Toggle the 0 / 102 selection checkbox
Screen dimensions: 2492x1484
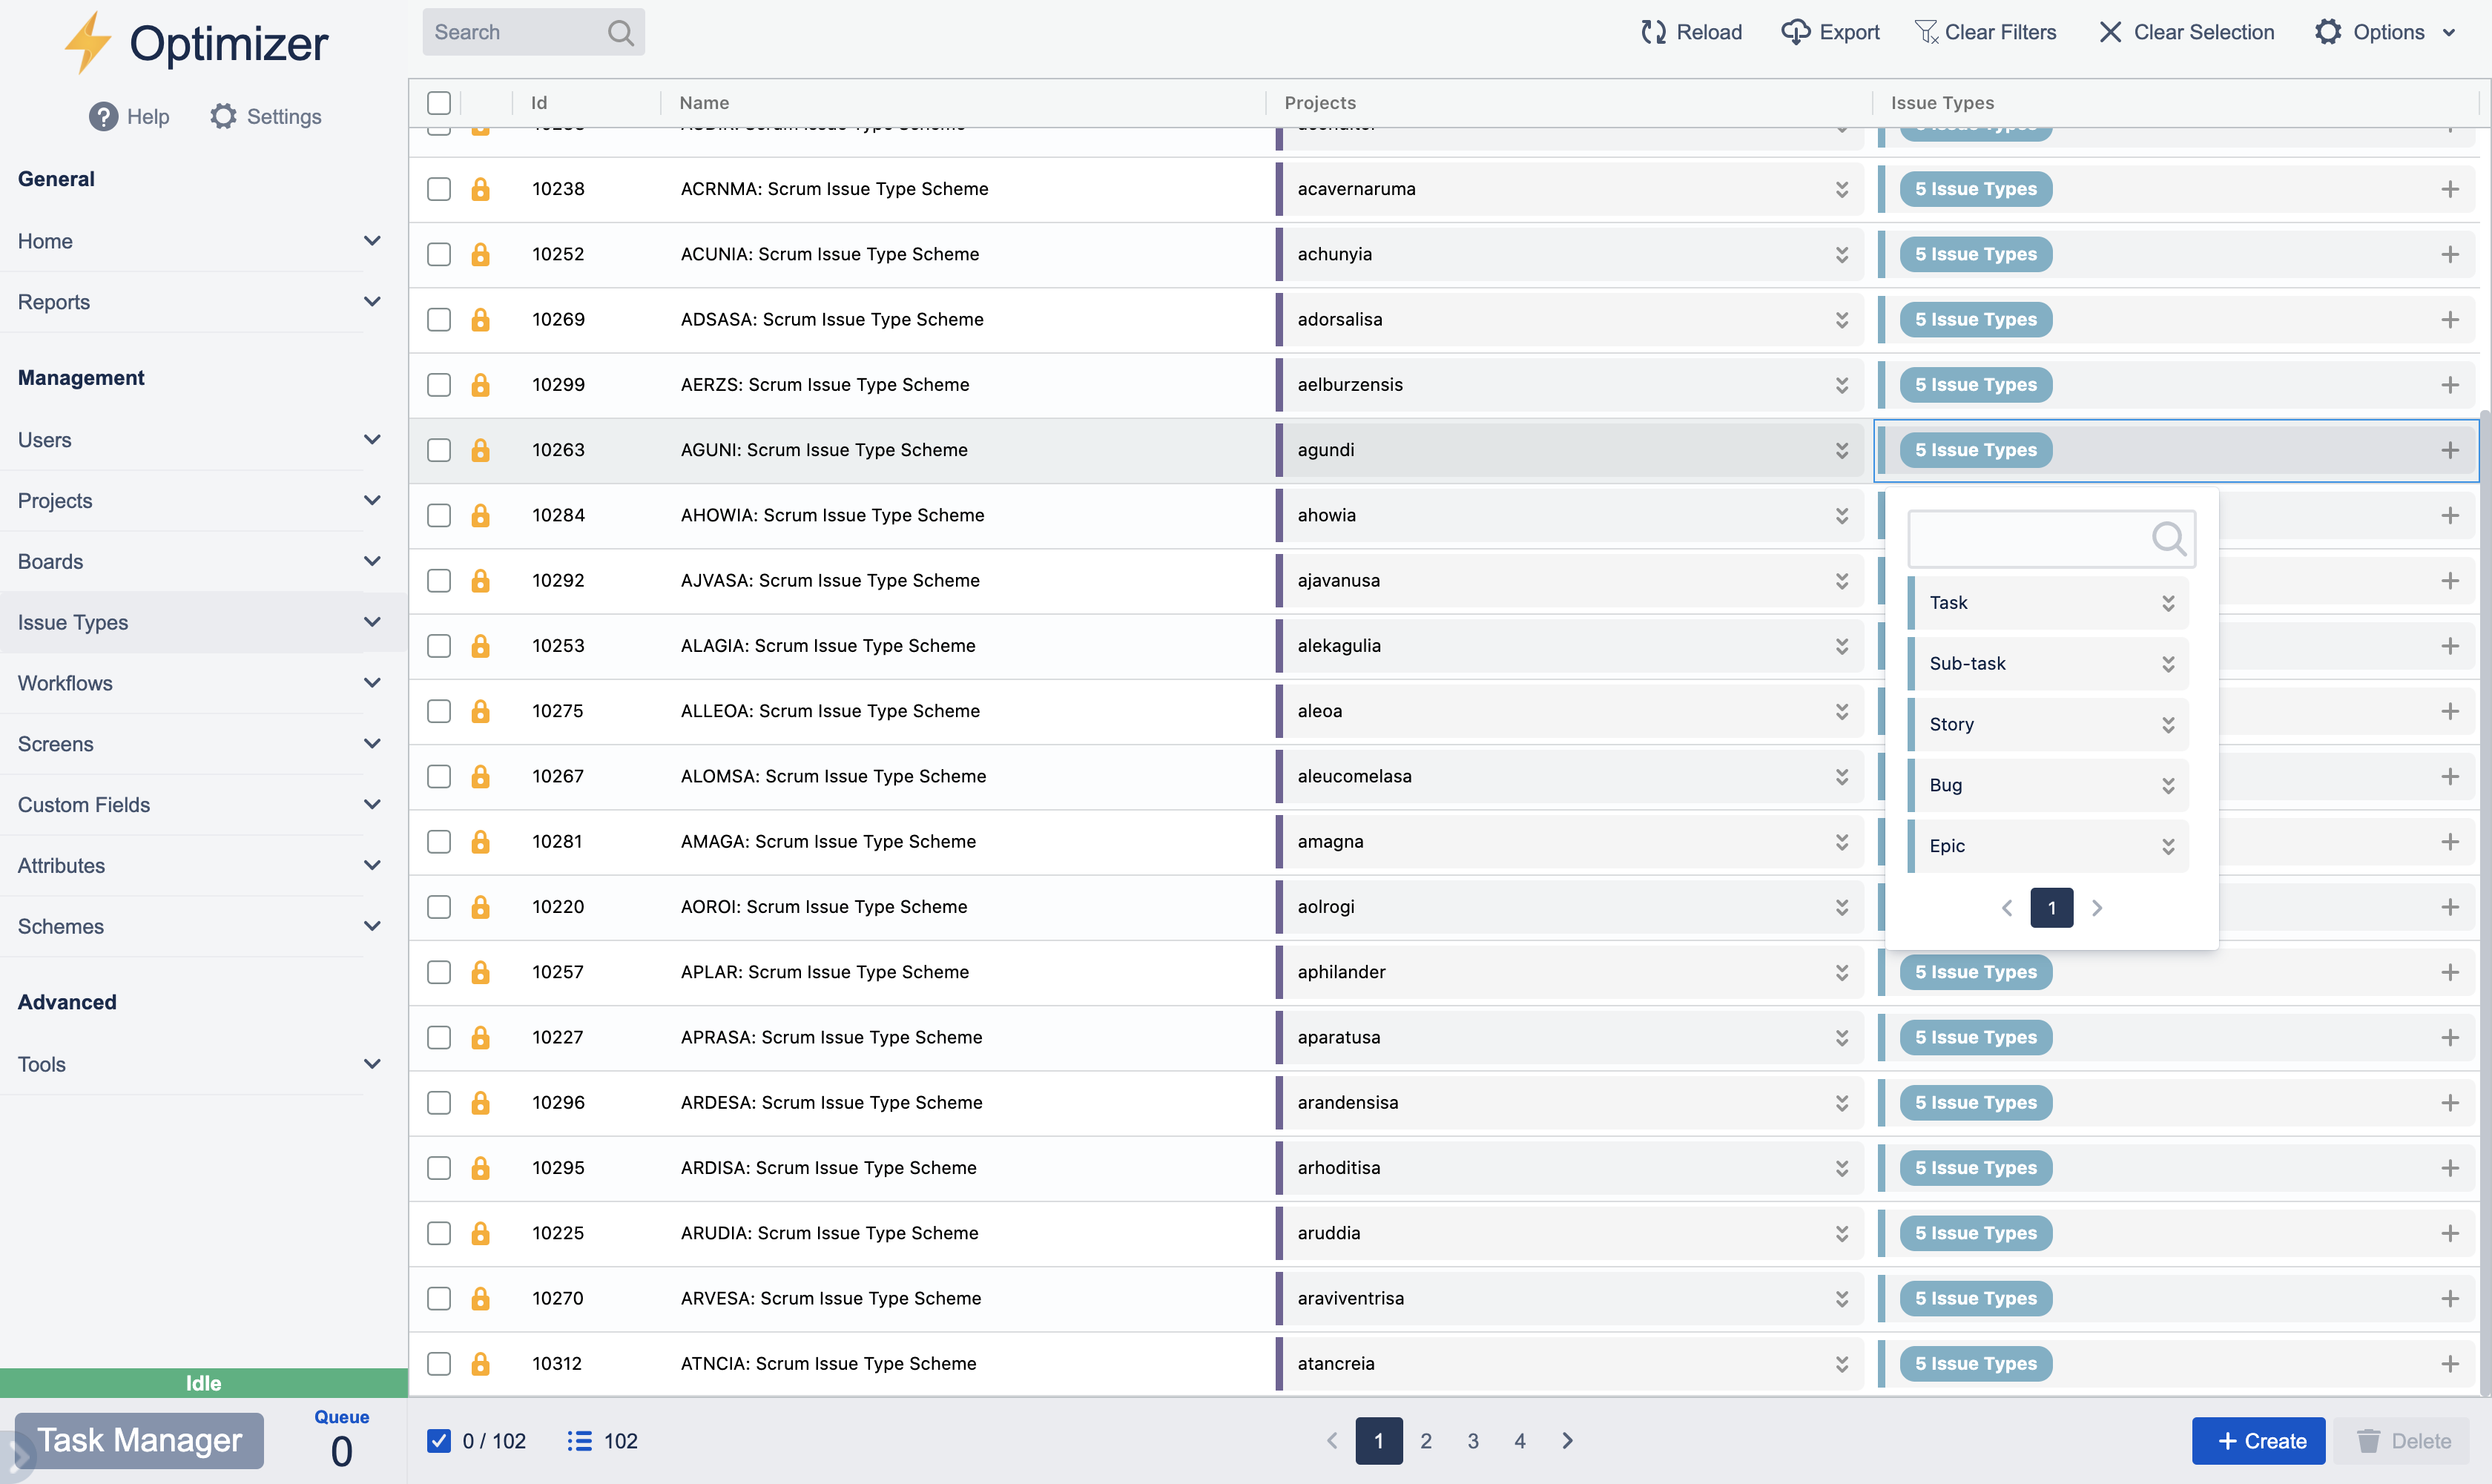click(439, 1440)
